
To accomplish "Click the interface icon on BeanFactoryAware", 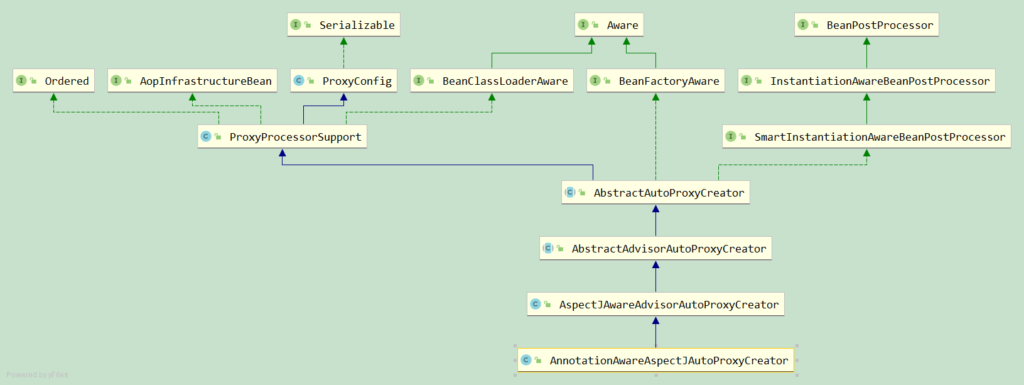I will [595, 82].
